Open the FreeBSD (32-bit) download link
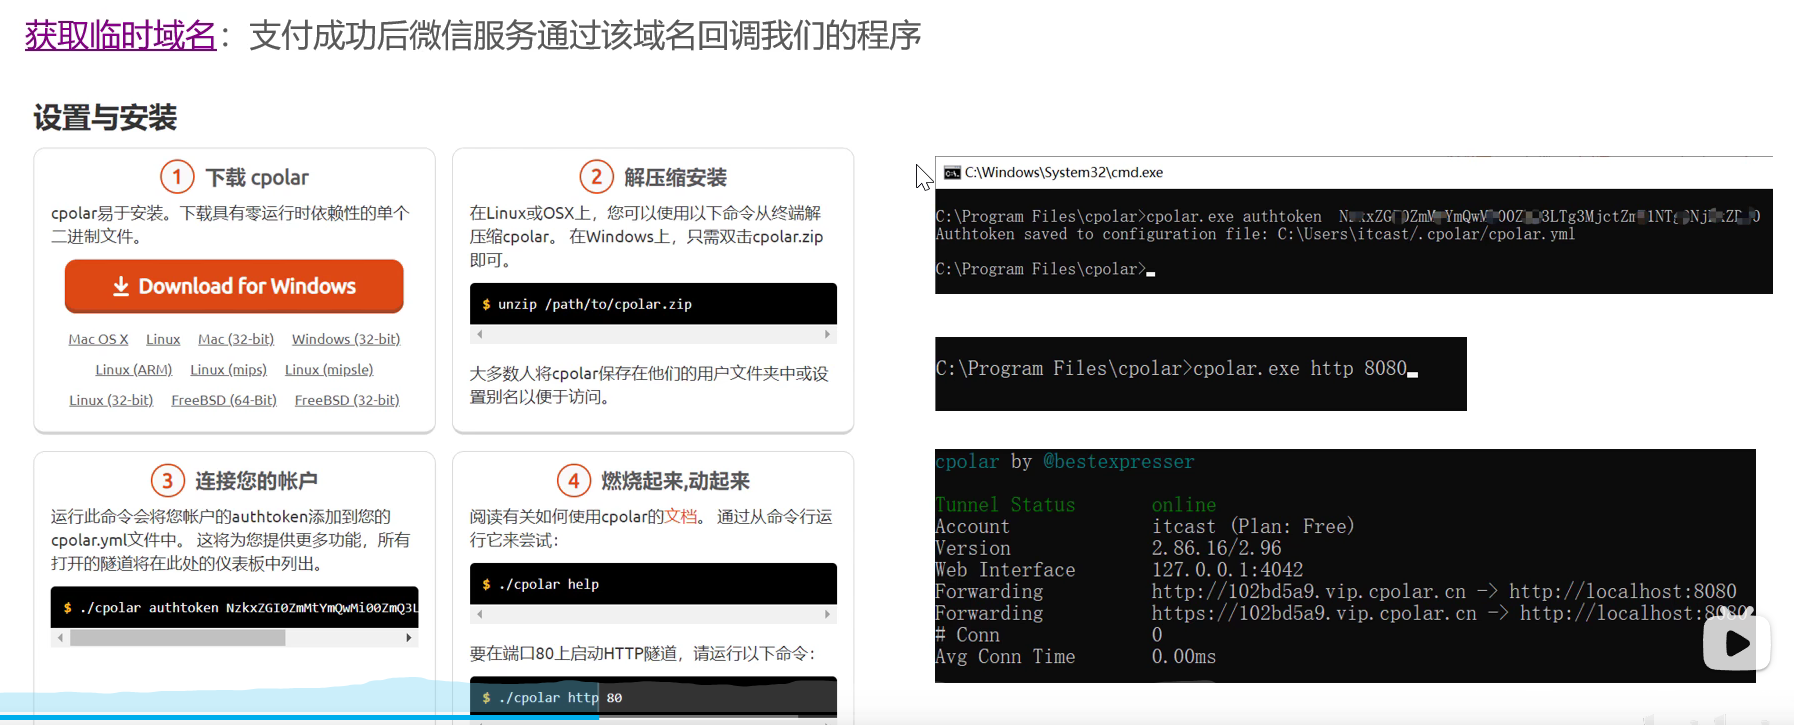 coord(347,400)
